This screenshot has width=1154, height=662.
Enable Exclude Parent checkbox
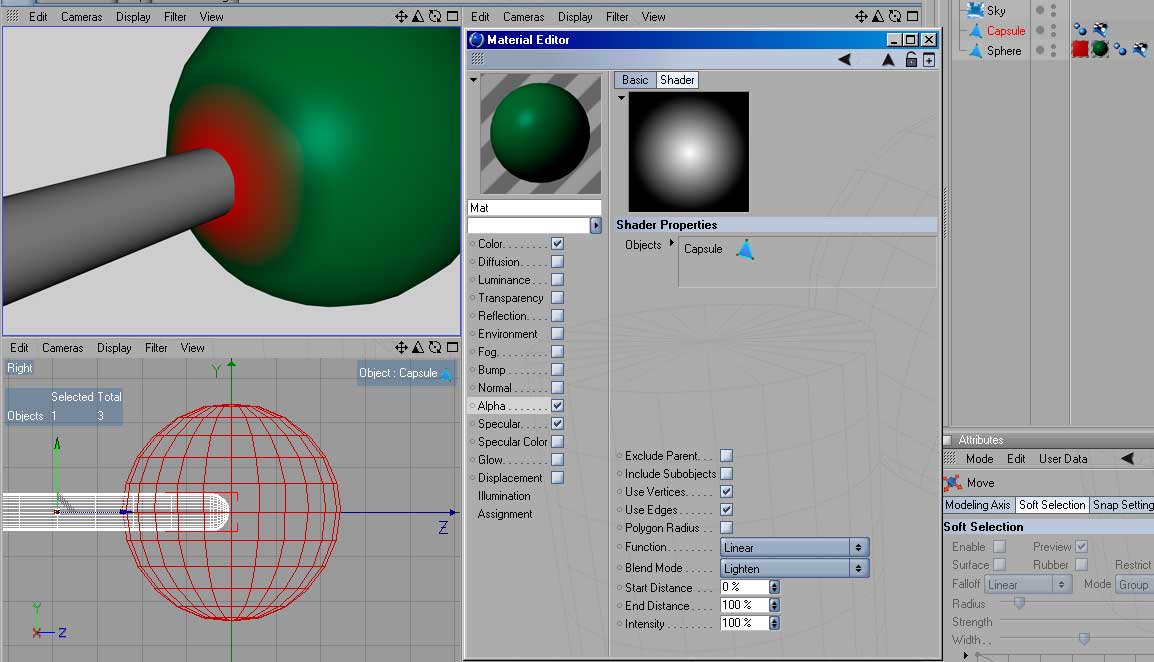[726, 455]
